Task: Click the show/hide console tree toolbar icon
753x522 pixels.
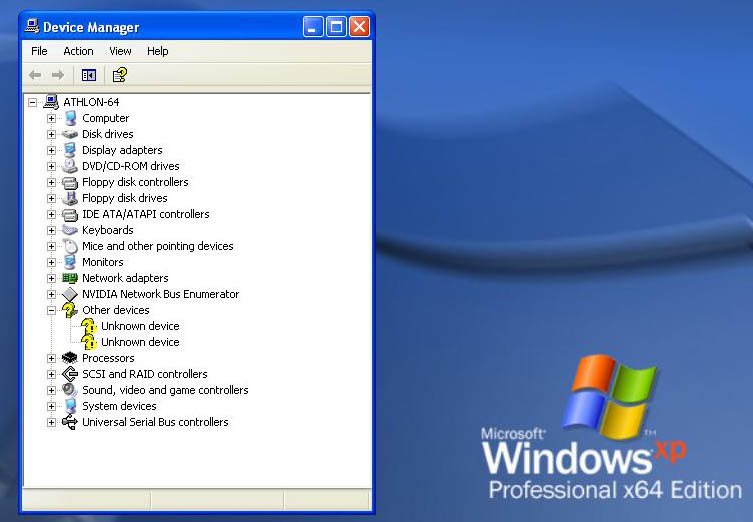Action: pos(89,75)
